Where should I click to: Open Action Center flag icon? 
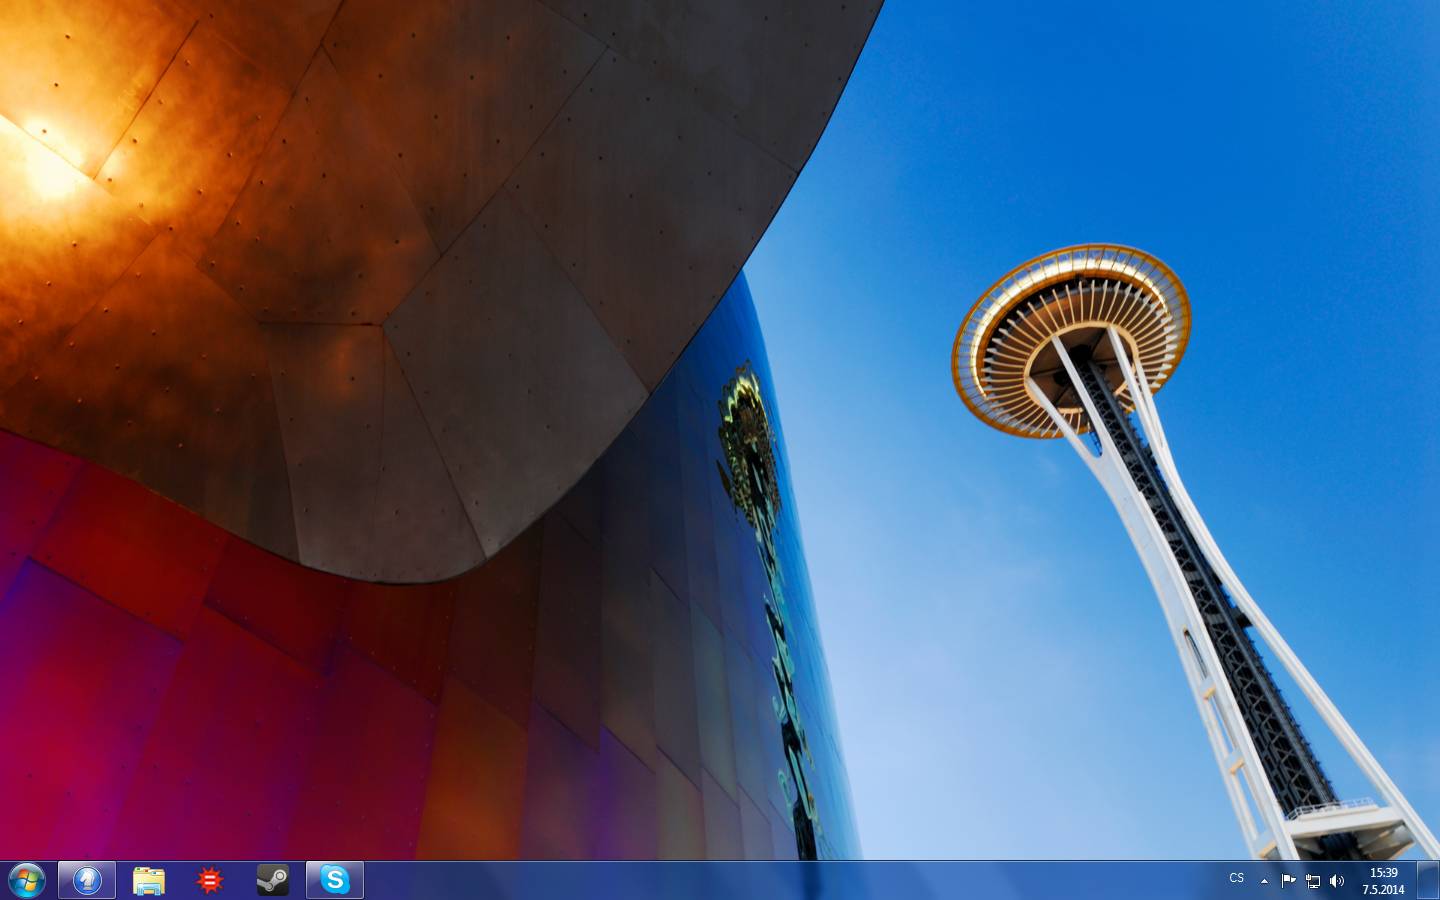click(1288, 881)
